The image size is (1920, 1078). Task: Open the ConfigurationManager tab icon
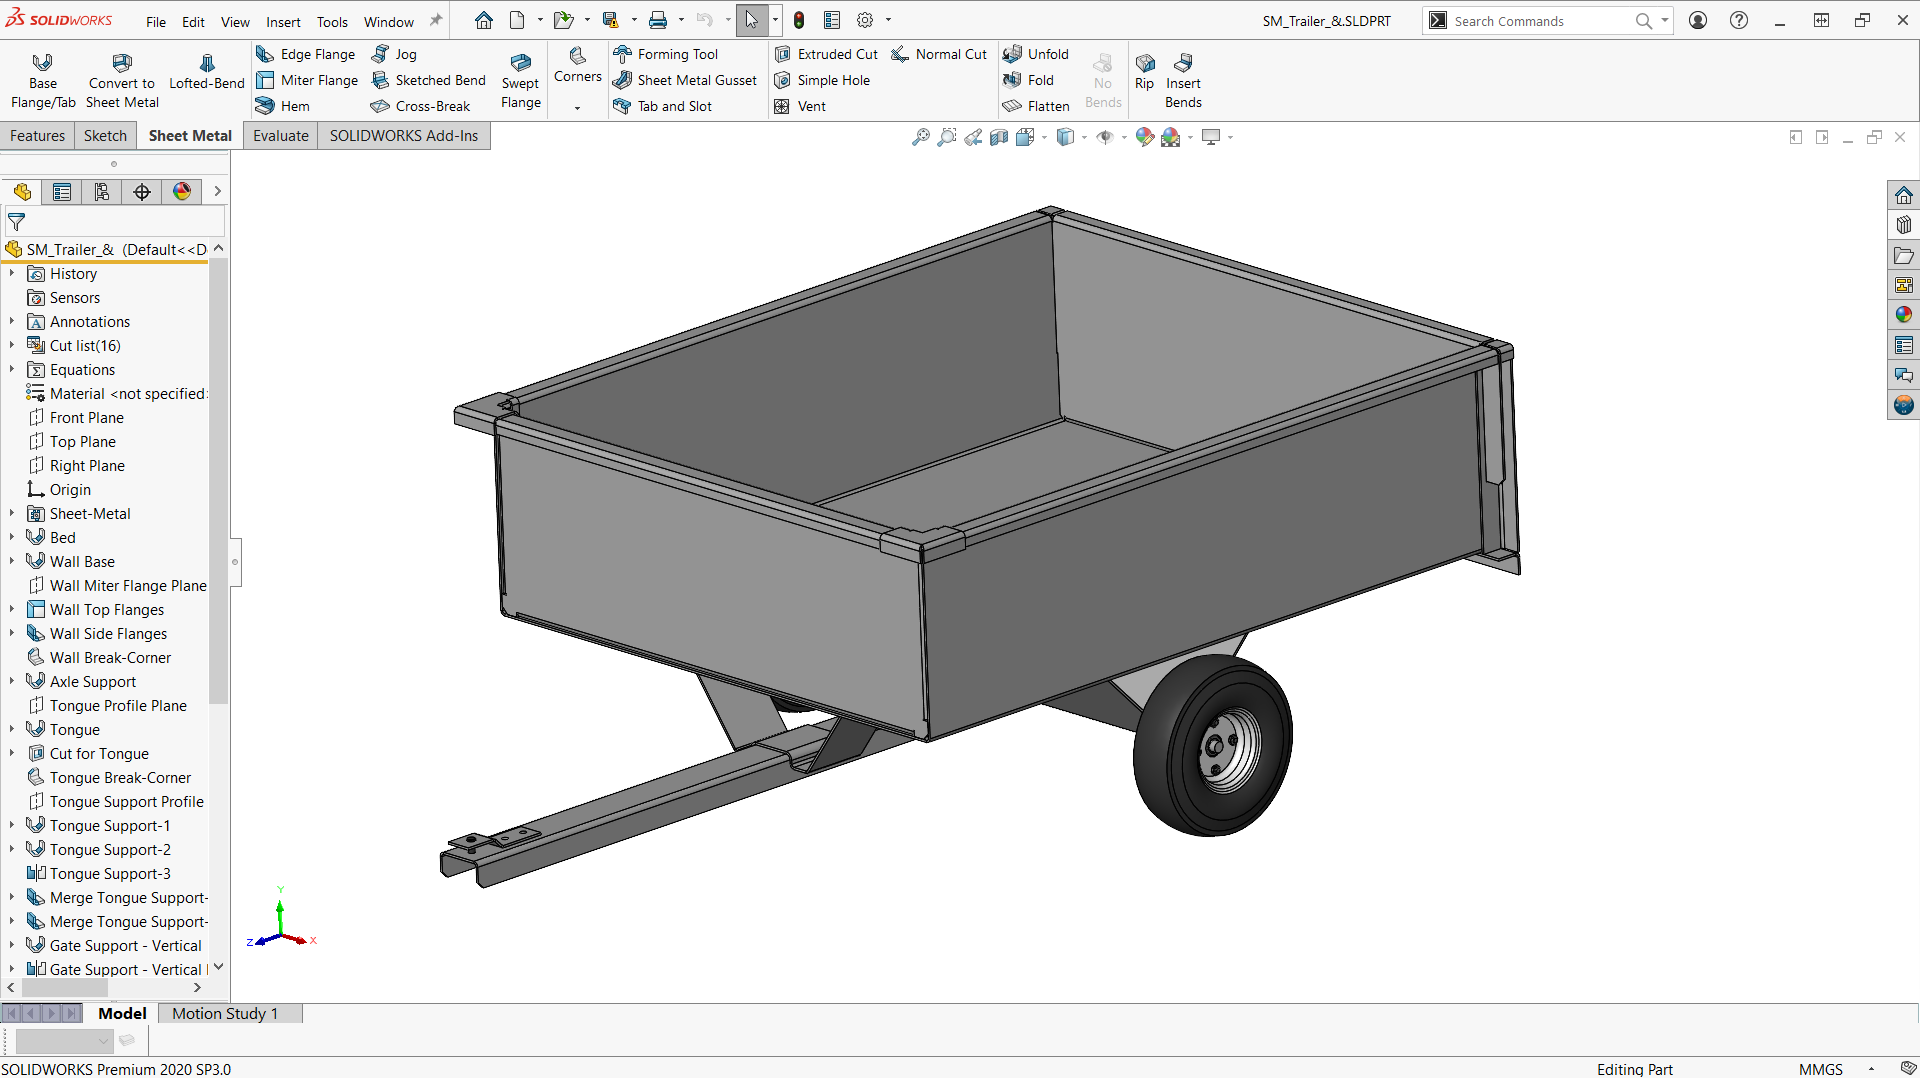tap(102, 192)
